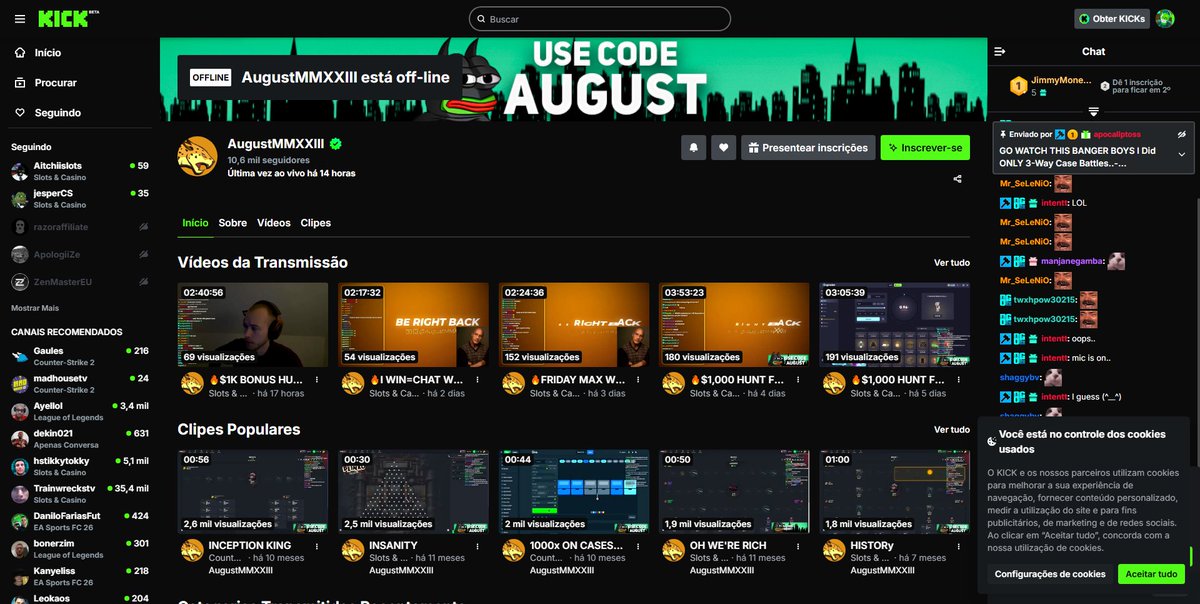The image size is (1200, 604).
Task: Click Presentear inscrições button
Action: coord(808,148)
